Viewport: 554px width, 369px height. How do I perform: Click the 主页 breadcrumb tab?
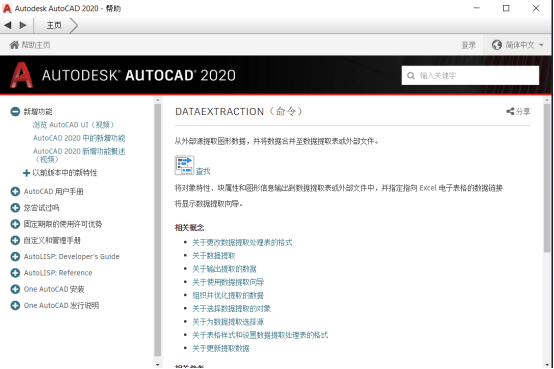tap(54, 25)
